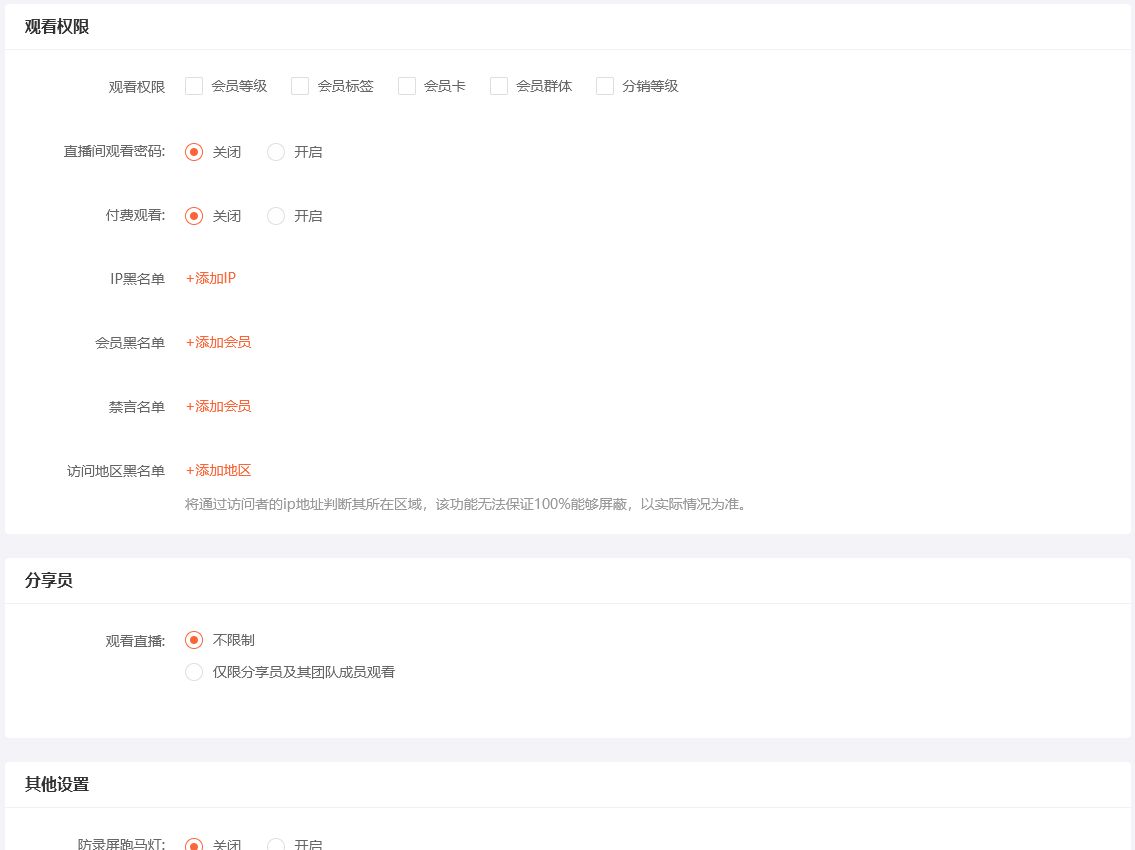The width and height of the screenshot is (1135, 850).
Task: Click the 观看权限 section heading
Action: click(56, 27)
